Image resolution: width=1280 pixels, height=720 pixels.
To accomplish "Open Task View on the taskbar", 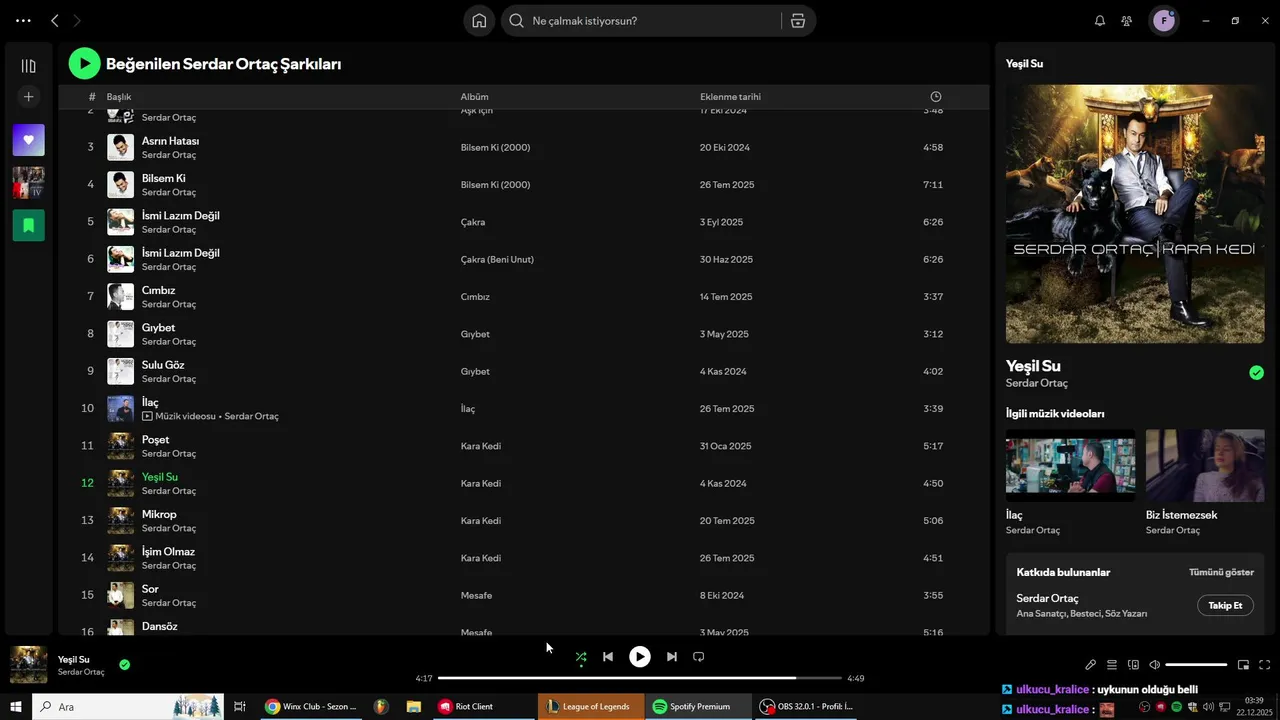I will point(240,706).
